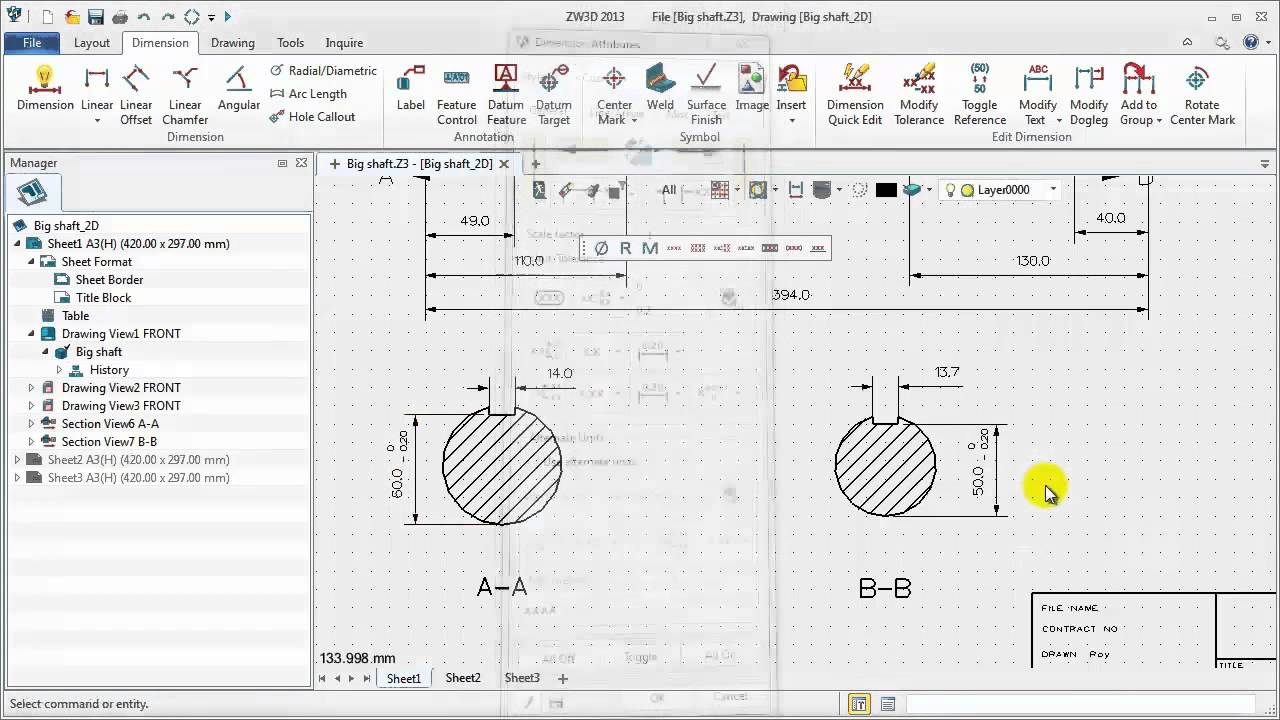Click the Arc Length dimension command
Screen dimensions: 1280x720
tap(308, 94)
